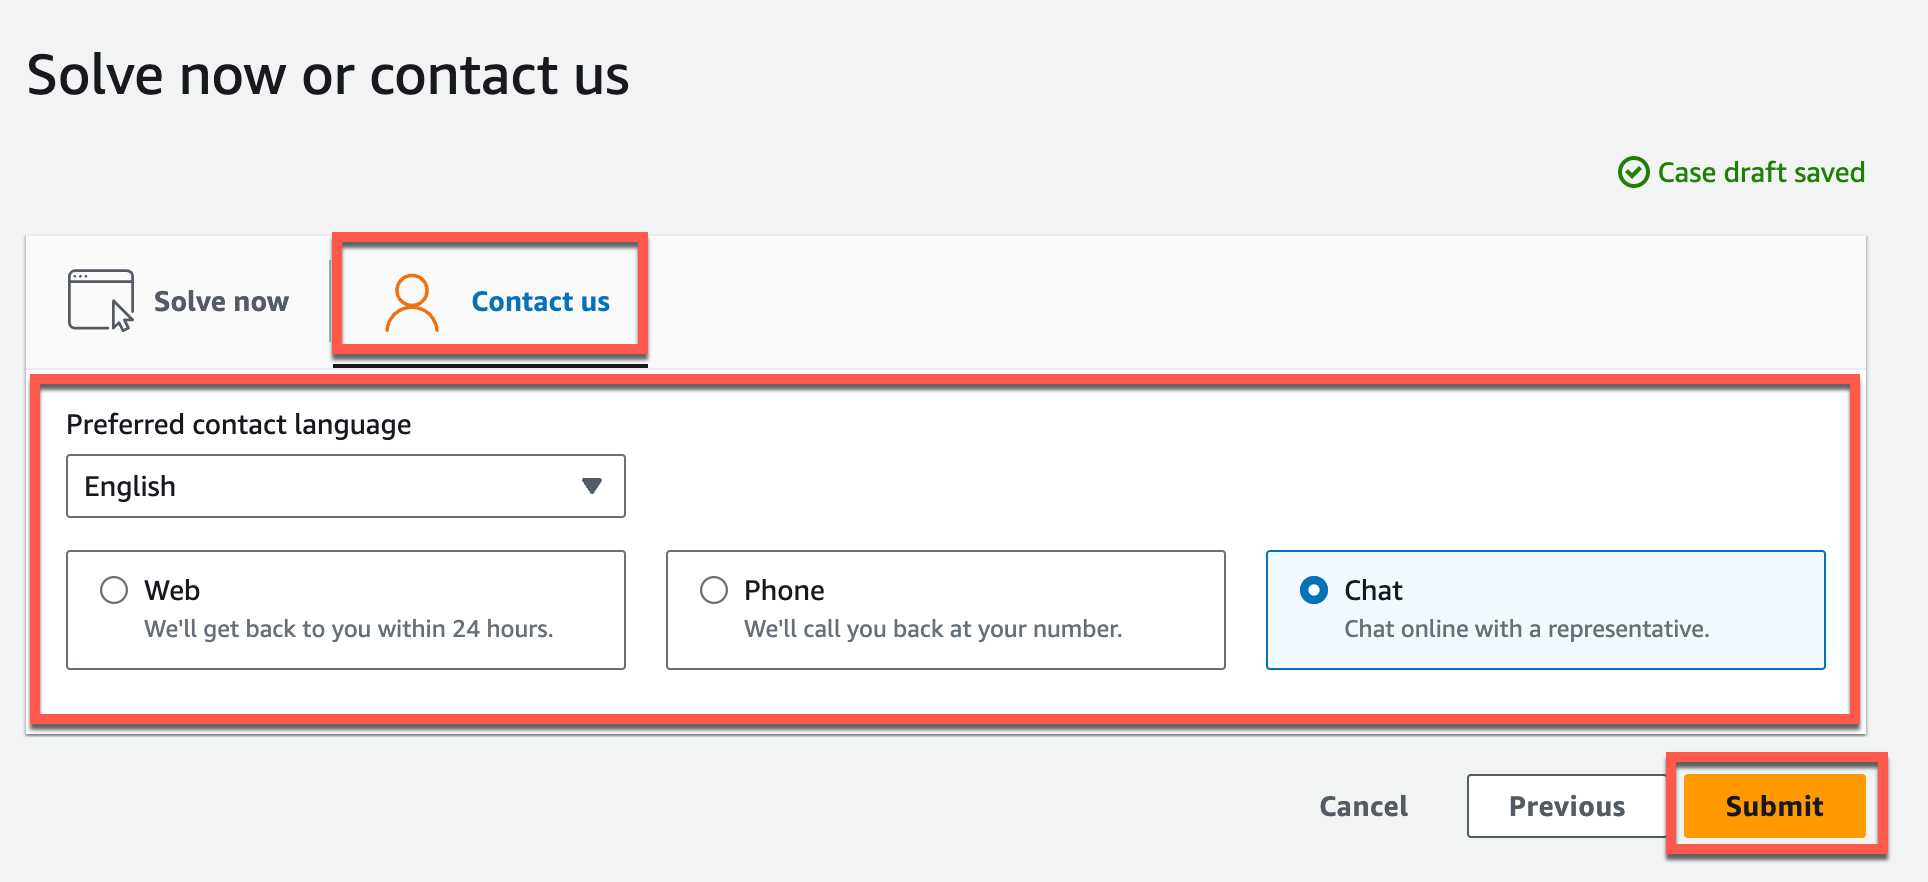Click the Solve now browser window icon
Screen dimensions: 1928x882
[99, 299]
